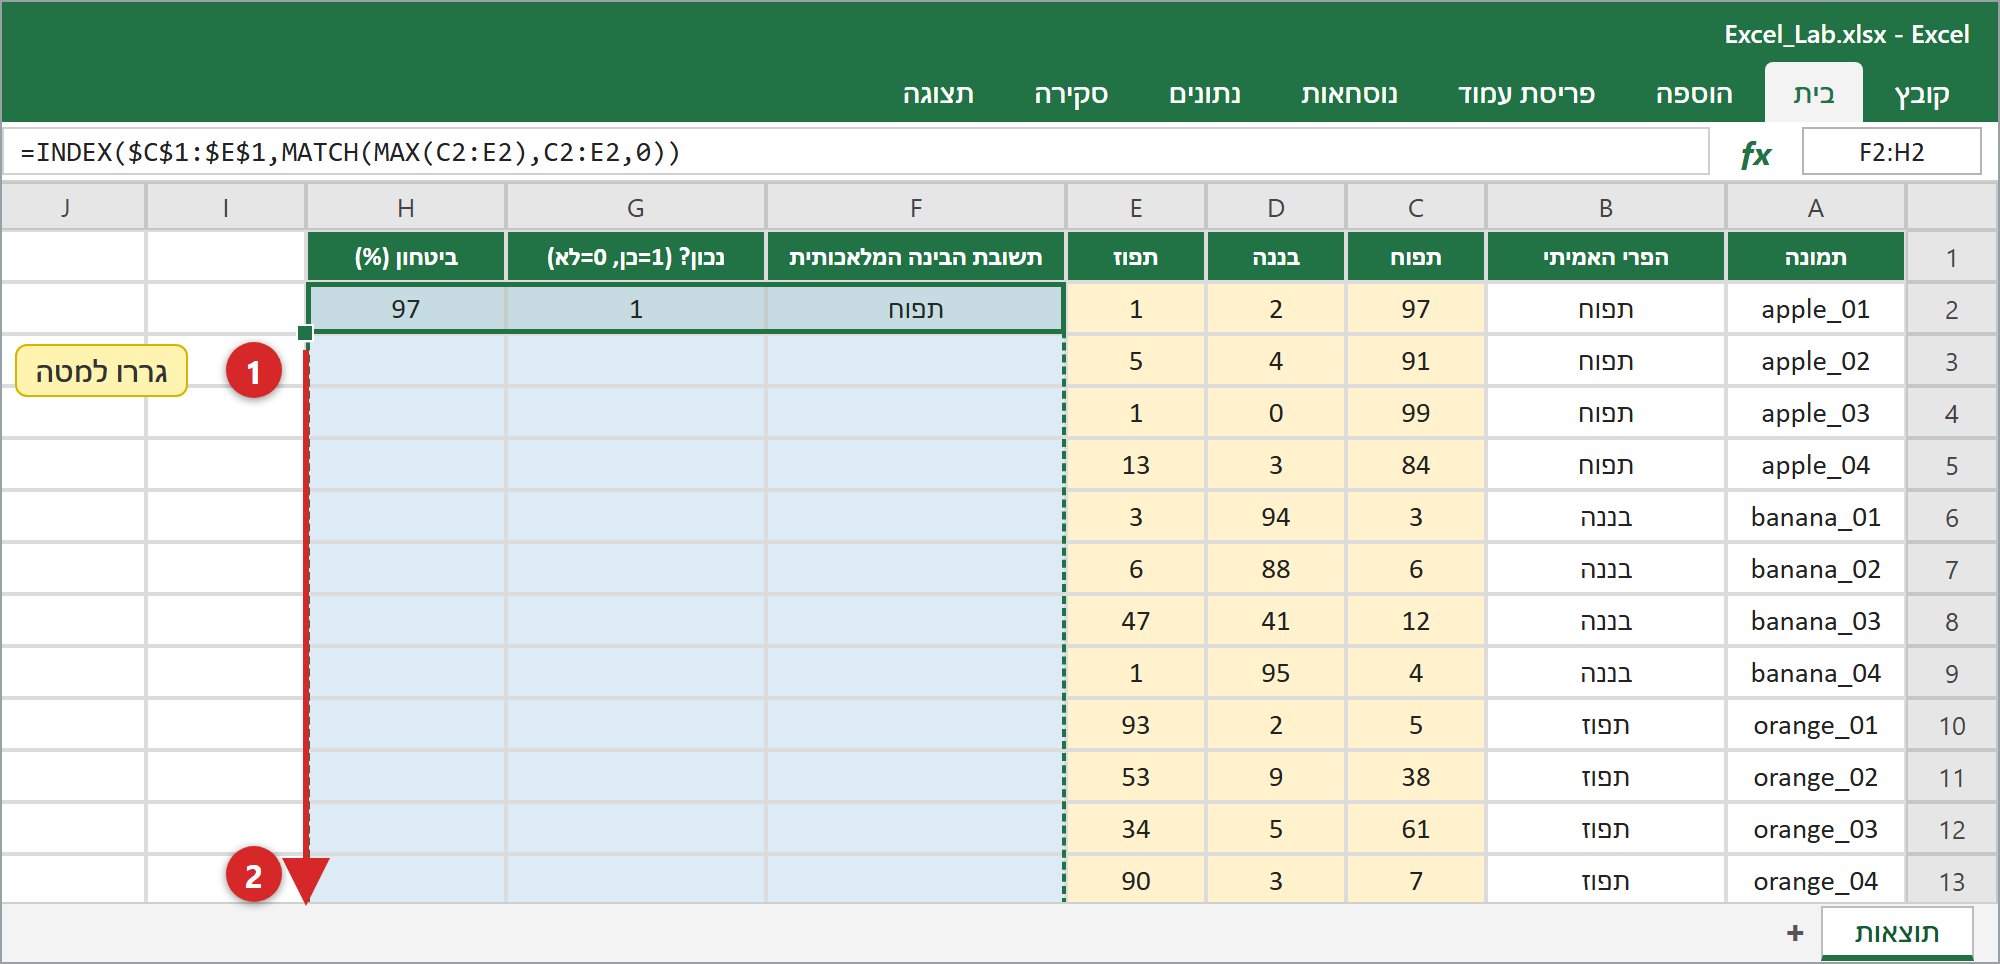Select the header cell הפרי האמיתי
This screenshot has width=2000, height=964.
(x=1606, y=257)
